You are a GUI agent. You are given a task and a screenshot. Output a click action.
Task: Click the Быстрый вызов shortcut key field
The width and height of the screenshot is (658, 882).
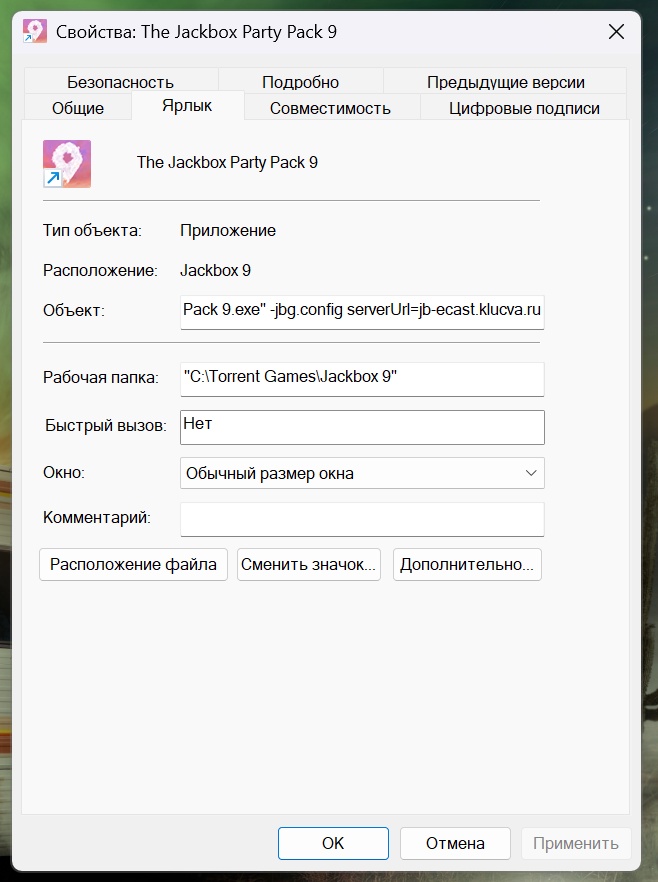[x=362, y=426]
